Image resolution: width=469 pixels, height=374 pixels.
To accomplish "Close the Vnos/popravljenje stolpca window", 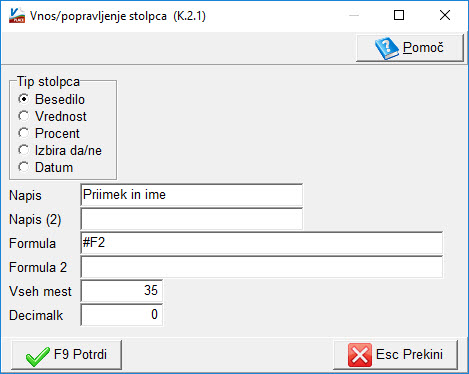I will point(445,15).
